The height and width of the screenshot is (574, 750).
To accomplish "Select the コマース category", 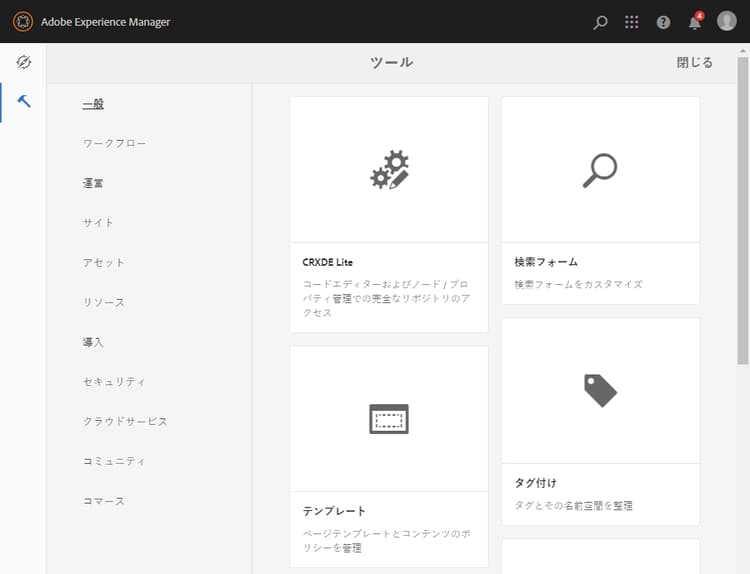I will tap(103, 501).
